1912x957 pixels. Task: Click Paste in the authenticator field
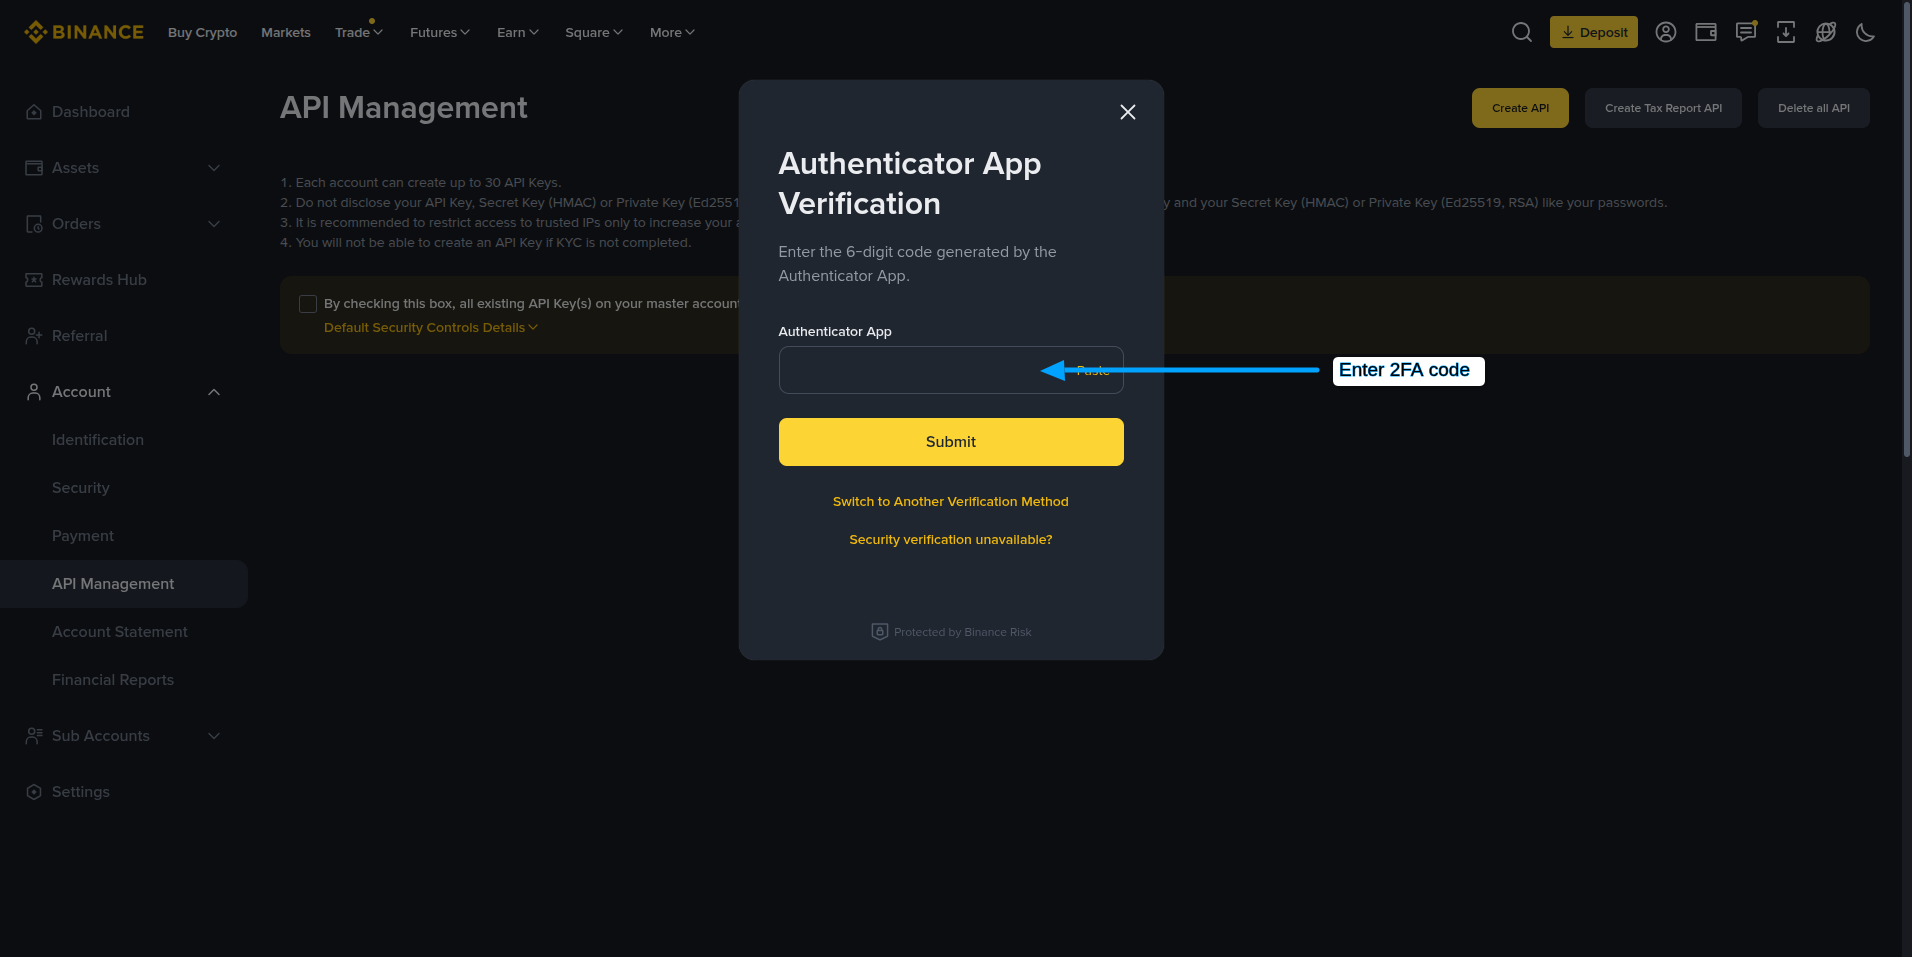(x=1093, y=370)
